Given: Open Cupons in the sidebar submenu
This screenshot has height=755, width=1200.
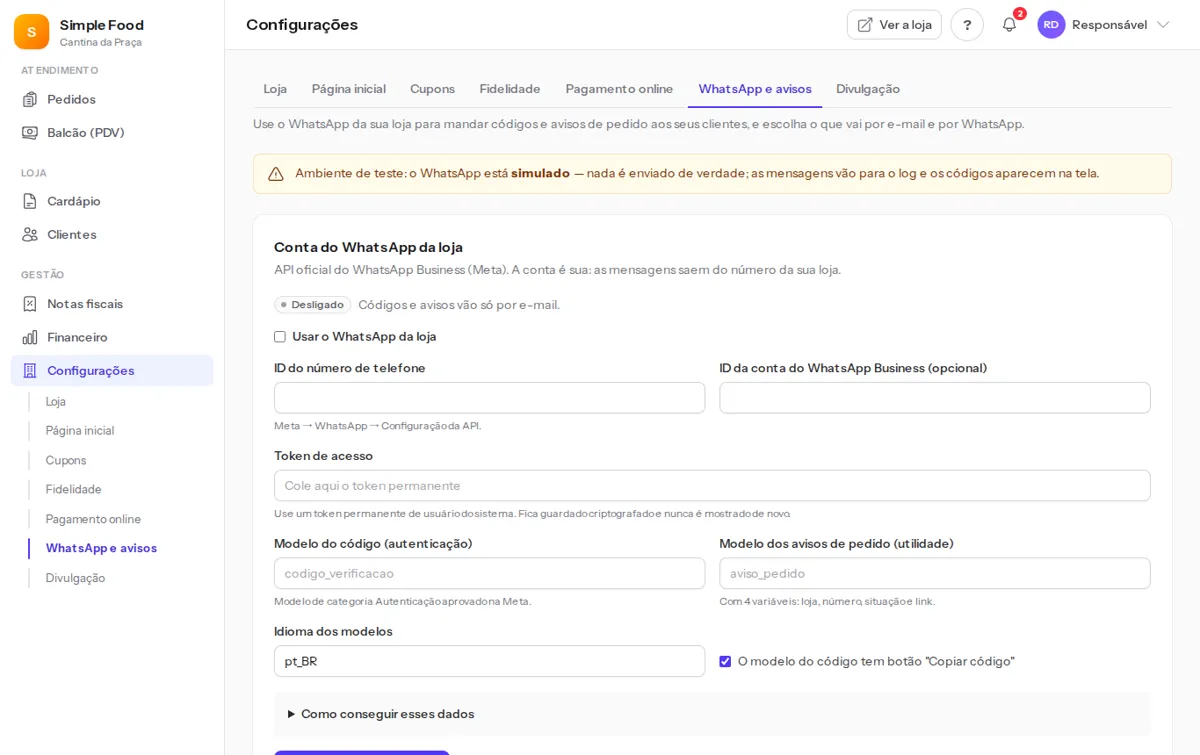Looking at the screenshot, I should 66,460.
